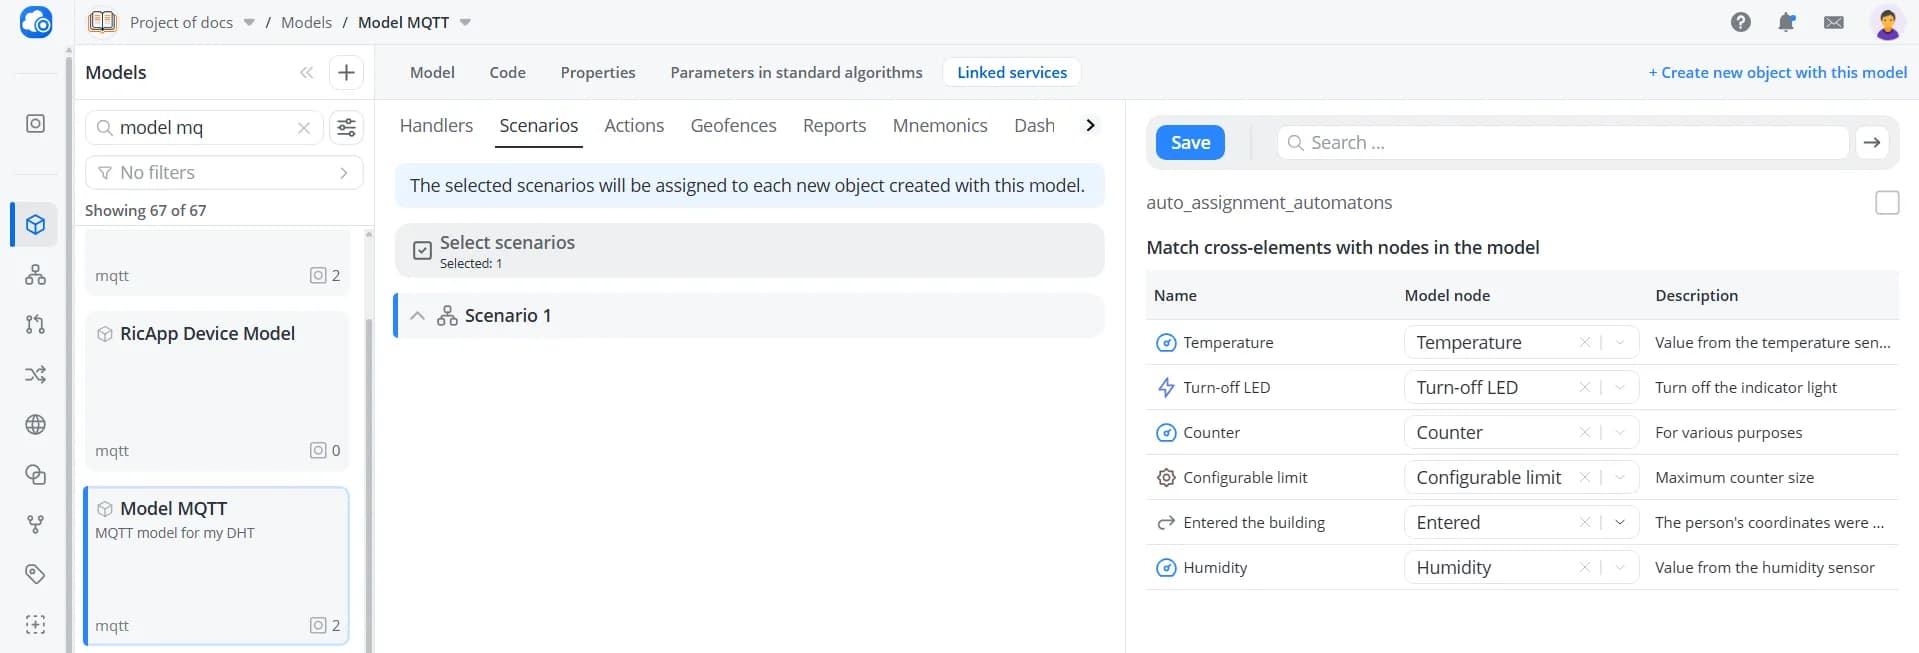Open Parameters in standard algorithms tab
This screenshot has width=1919, height=653.
(797, 73)
